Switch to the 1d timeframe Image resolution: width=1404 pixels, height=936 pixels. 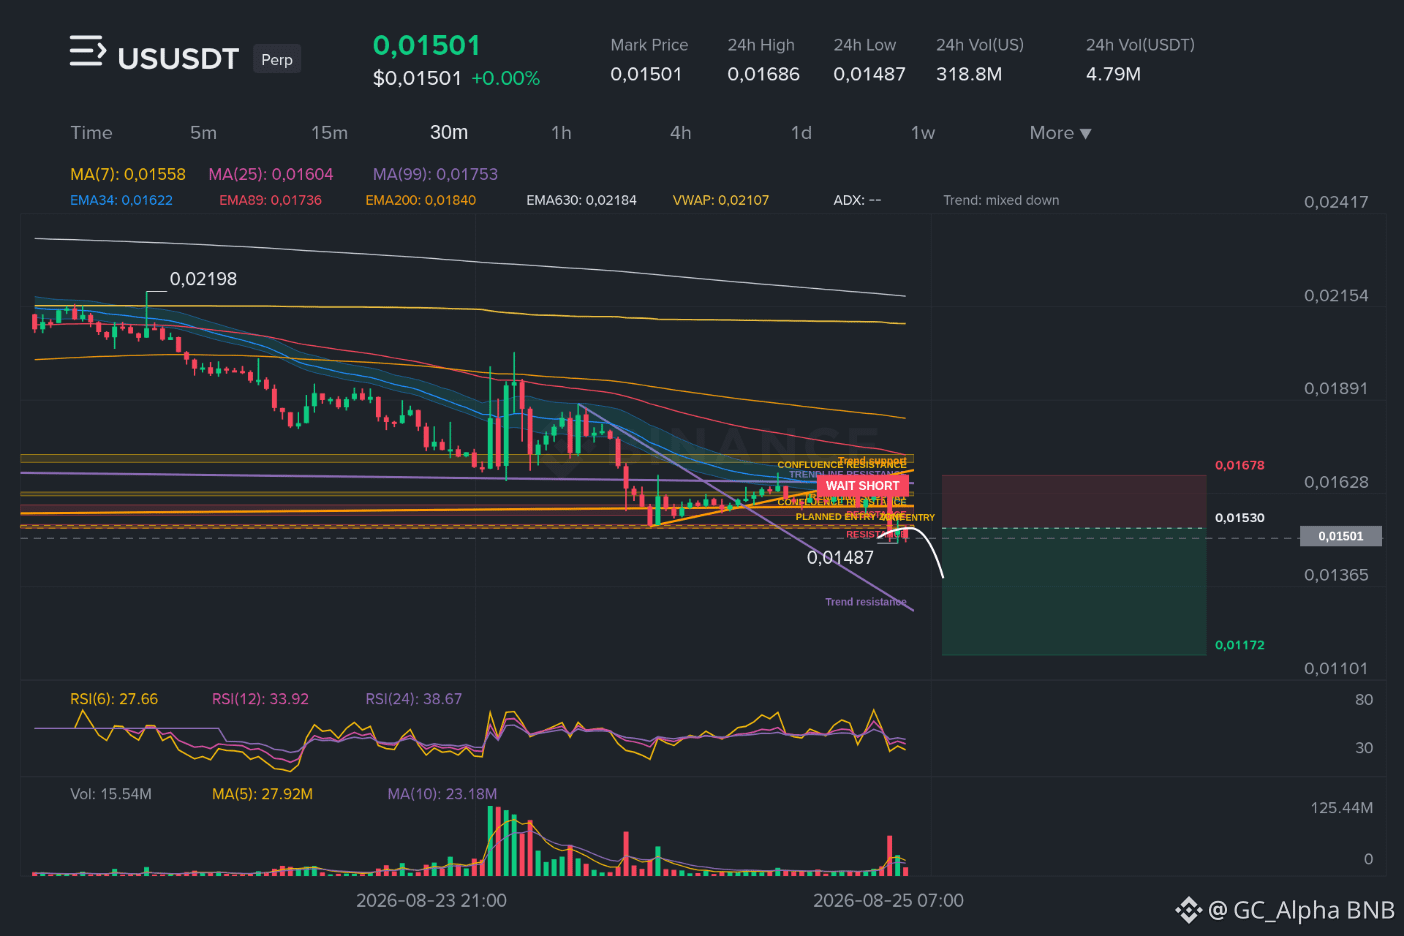point(801,133)
